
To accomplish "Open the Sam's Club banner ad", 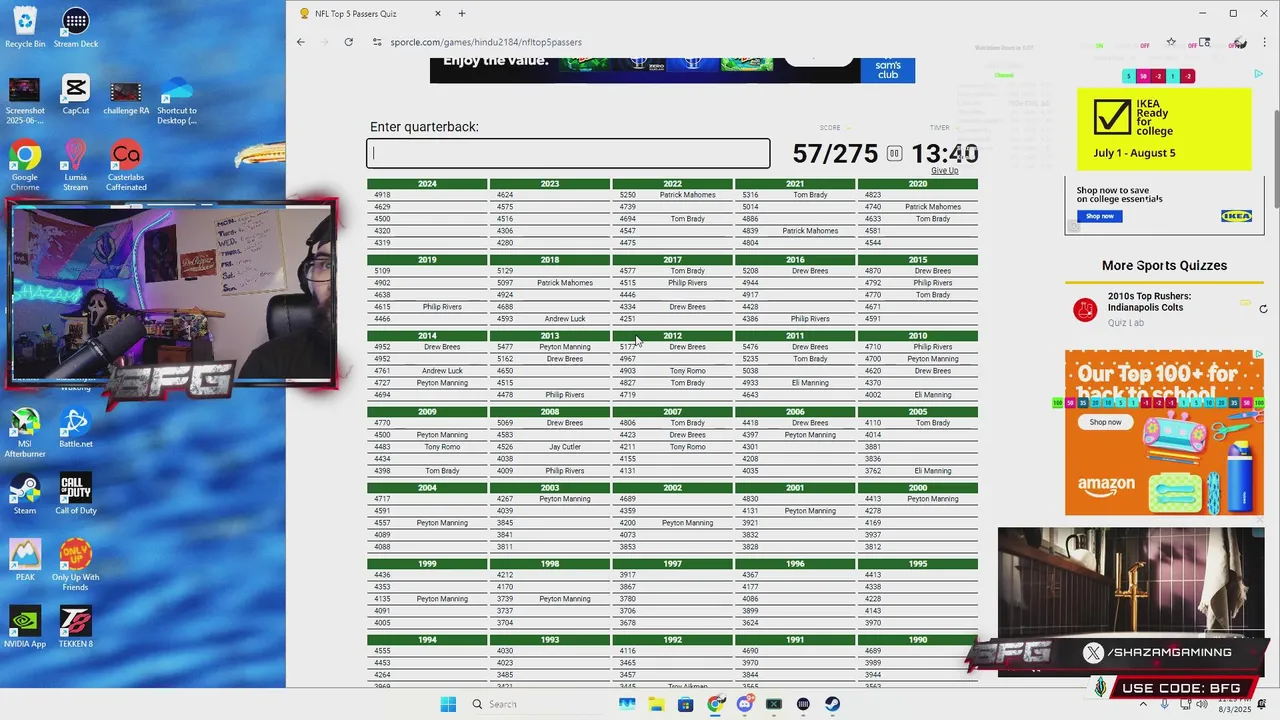I will click(672, 70).
